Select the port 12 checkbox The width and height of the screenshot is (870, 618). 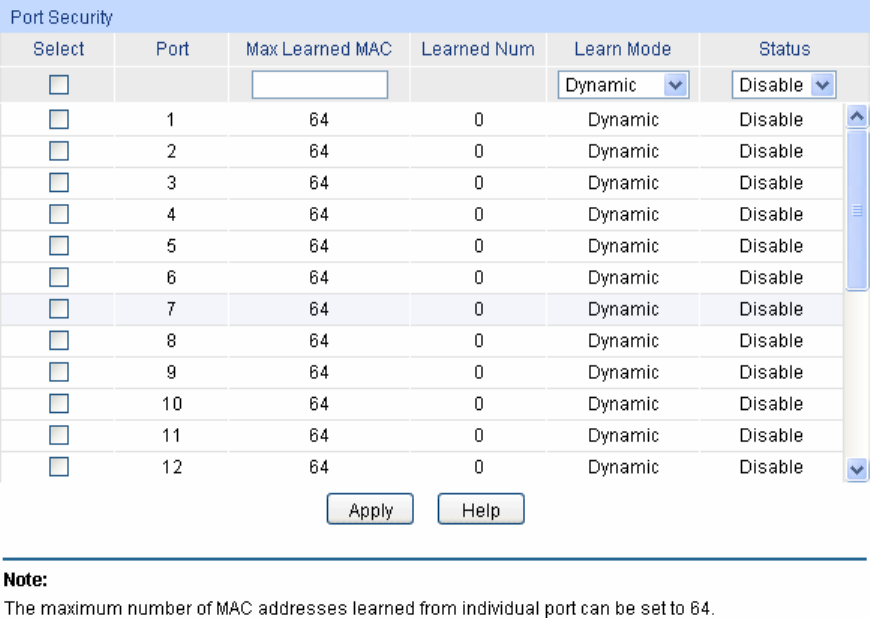pyautogui.click(x=59, y=467)
